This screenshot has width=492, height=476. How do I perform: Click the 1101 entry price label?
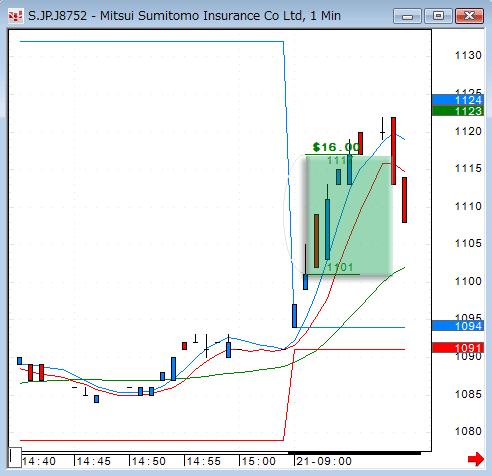click(x=340, y=267)
